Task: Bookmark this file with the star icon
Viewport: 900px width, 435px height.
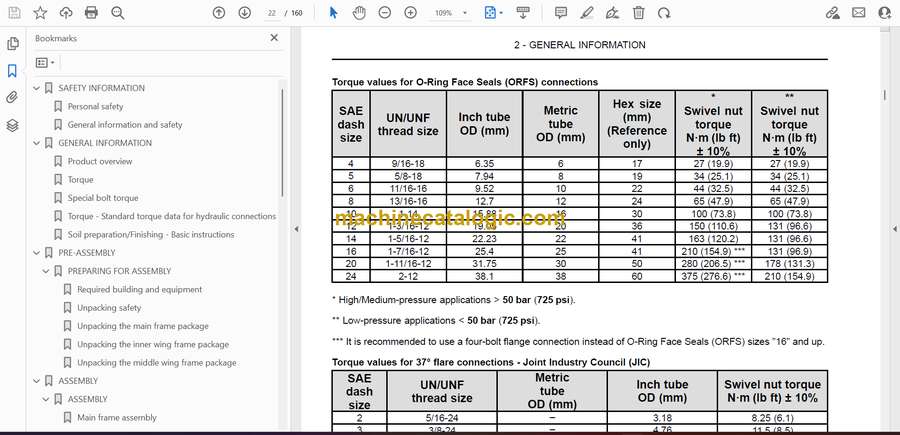Action: click(x=40, y=13)
